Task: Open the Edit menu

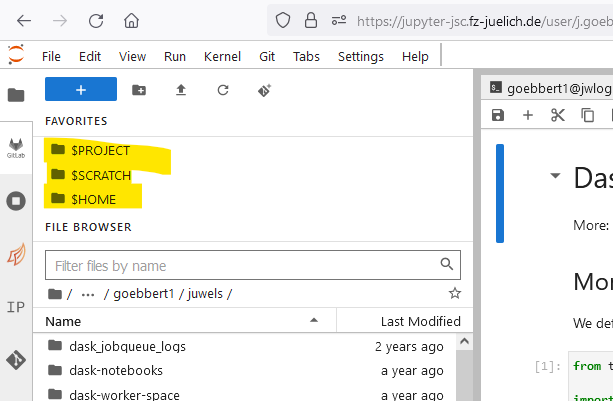Action: (90, 57)
